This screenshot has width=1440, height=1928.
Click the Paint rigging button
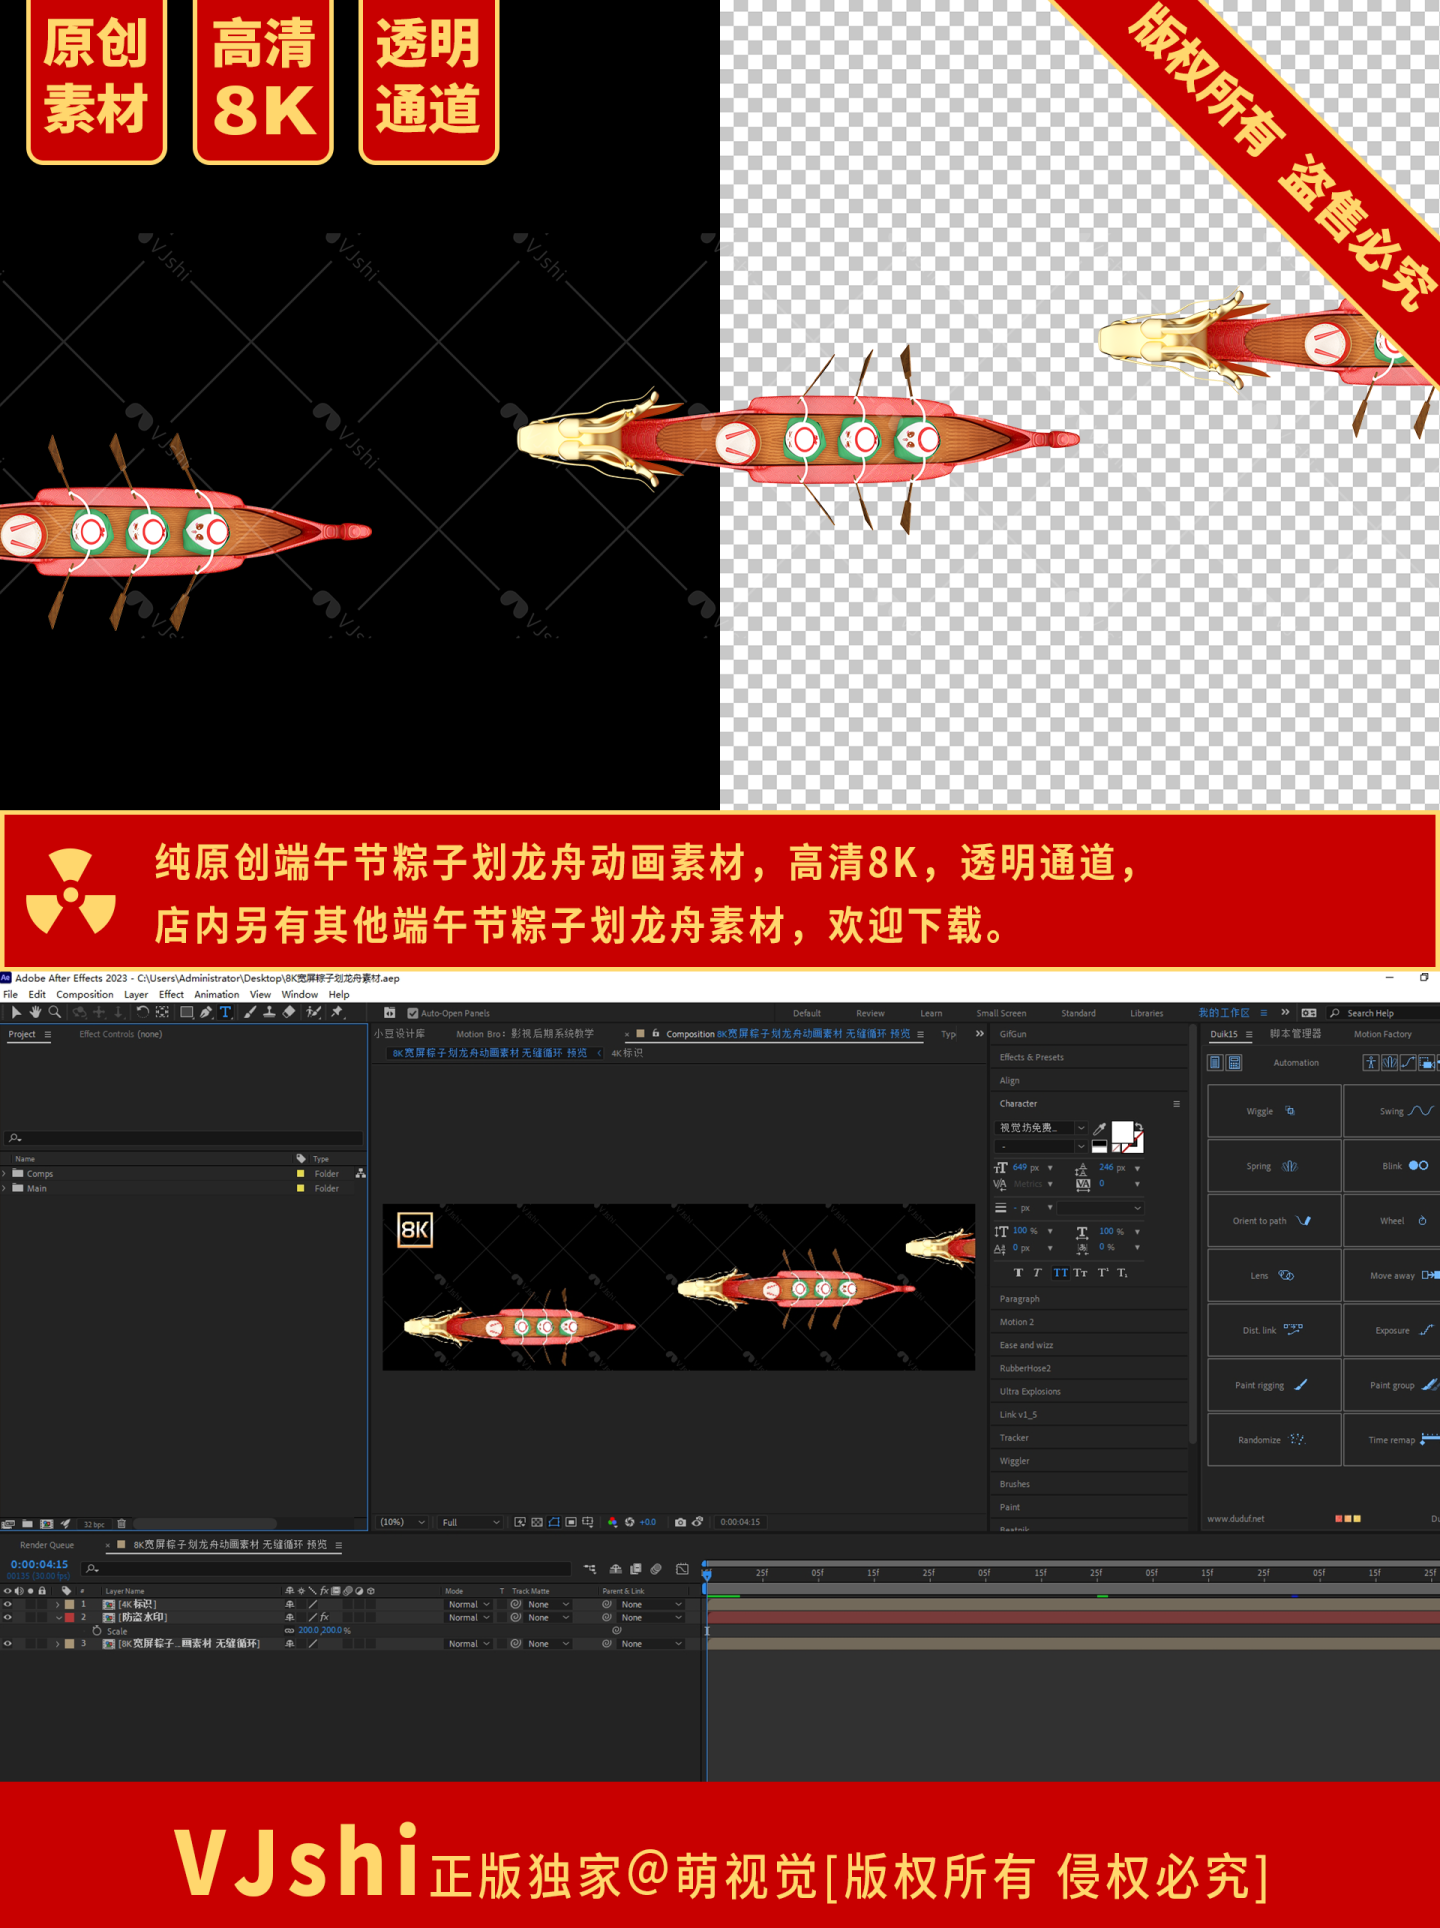click(x=1274, y=1385)
